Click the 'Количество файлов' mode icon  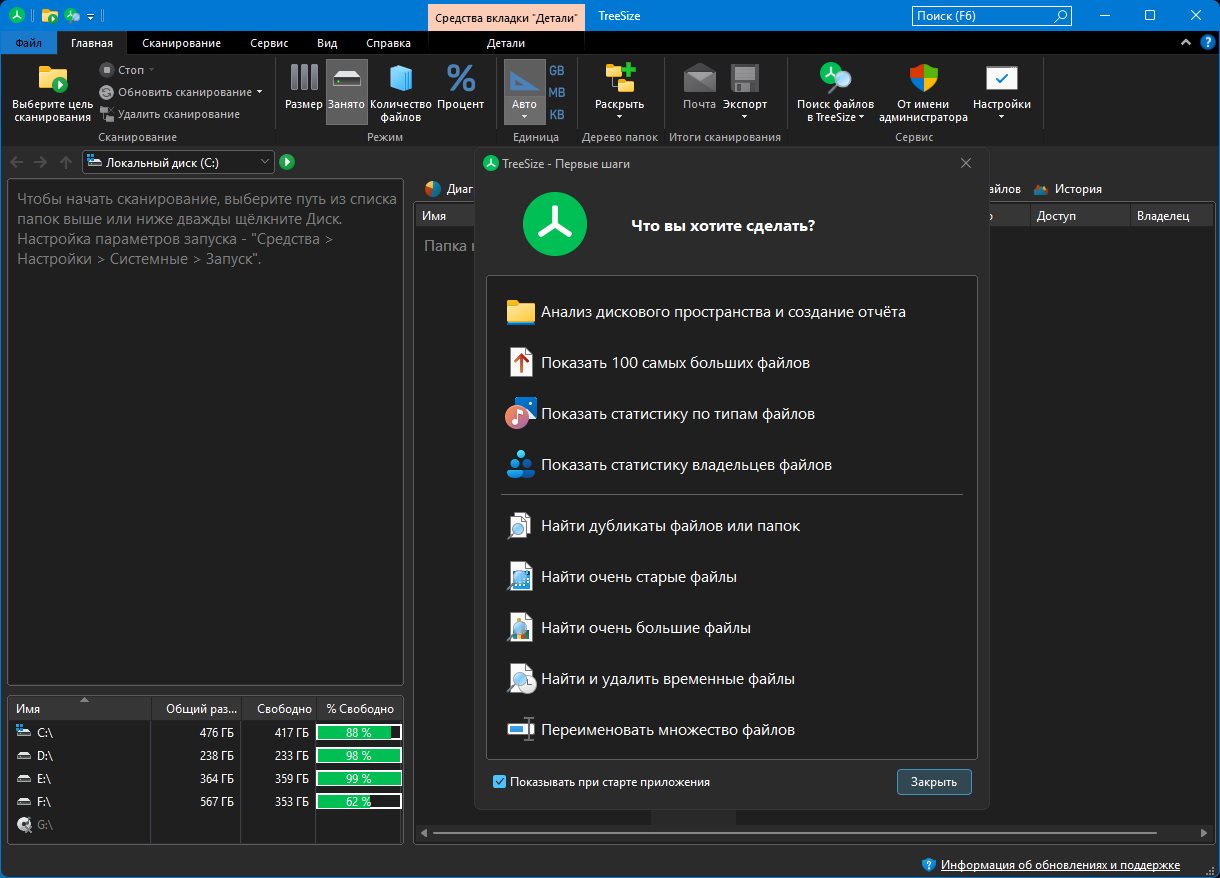coord(400,79)
